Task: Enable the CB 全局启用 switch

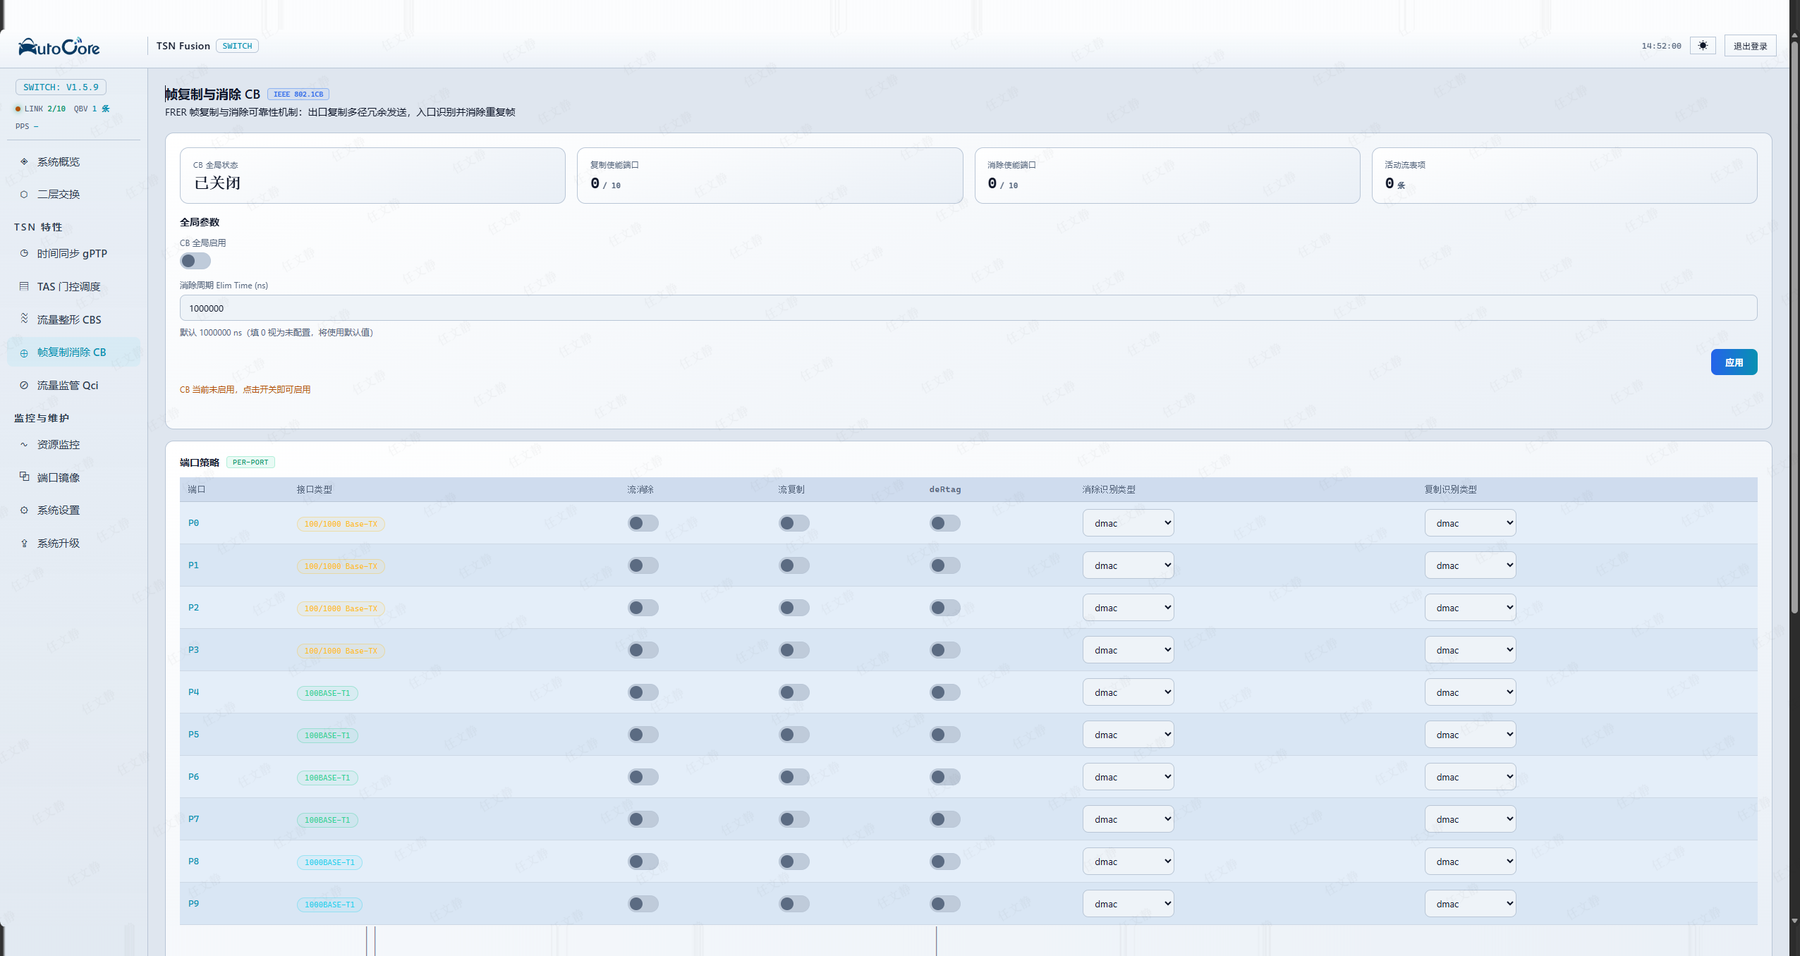Action: click(195, 261)
